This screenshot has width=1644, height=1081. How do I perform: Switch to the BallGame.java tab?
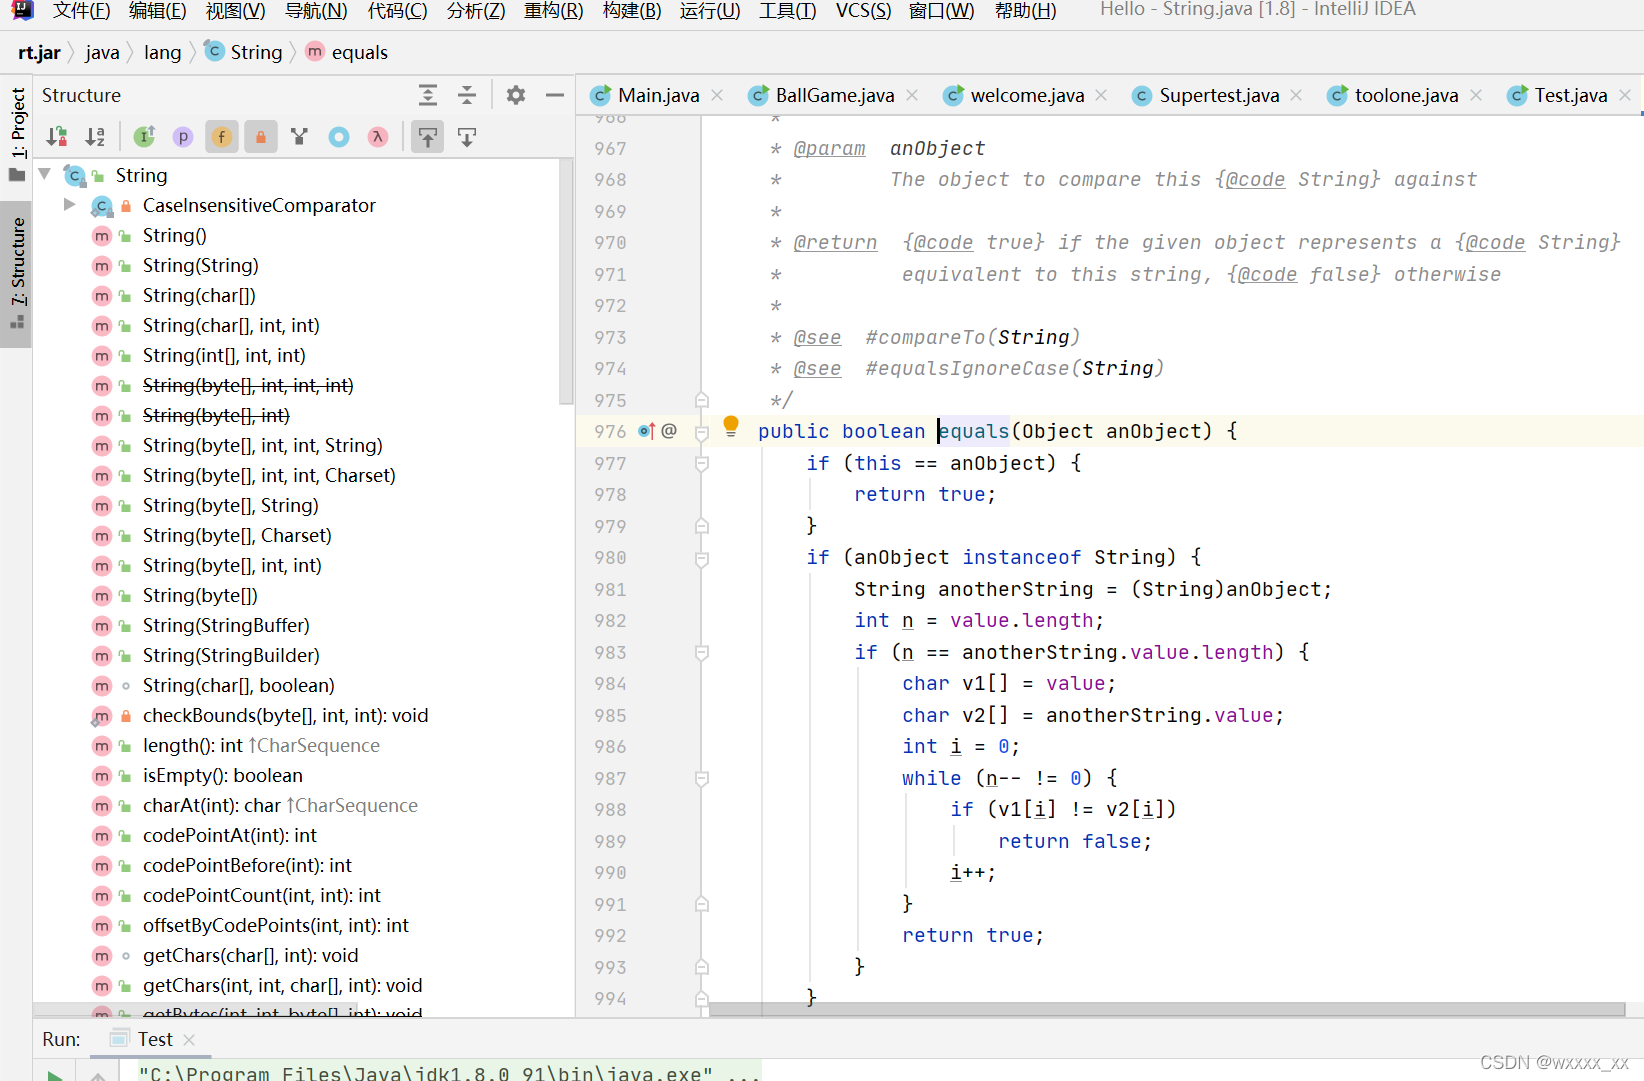(x=833, y=95)
